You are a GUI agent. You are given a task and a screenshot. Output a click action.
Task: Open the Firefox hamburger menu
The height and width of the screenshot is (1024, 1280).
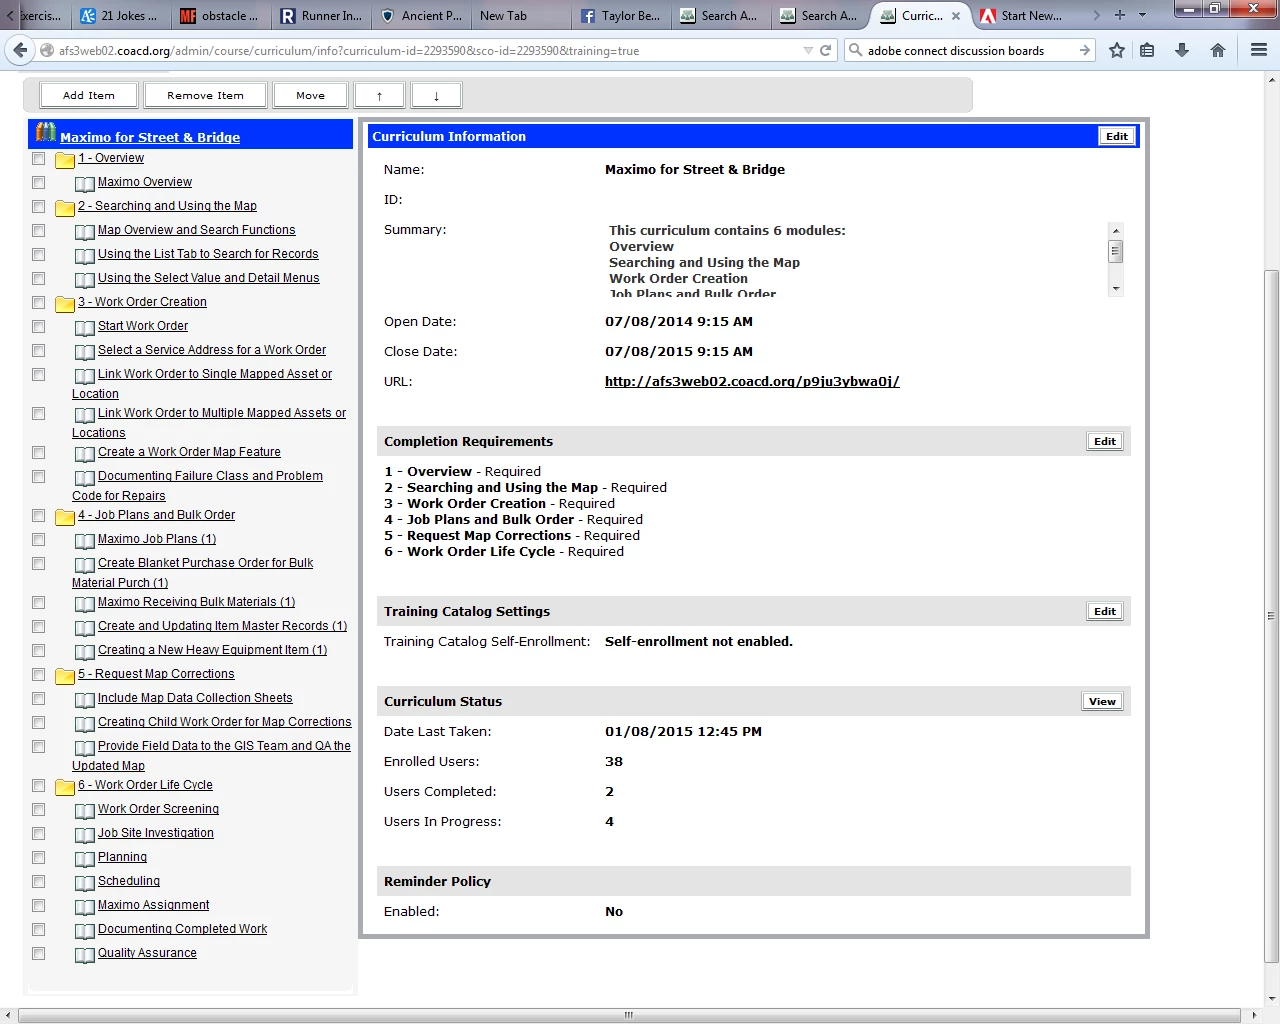[1259, 50]
